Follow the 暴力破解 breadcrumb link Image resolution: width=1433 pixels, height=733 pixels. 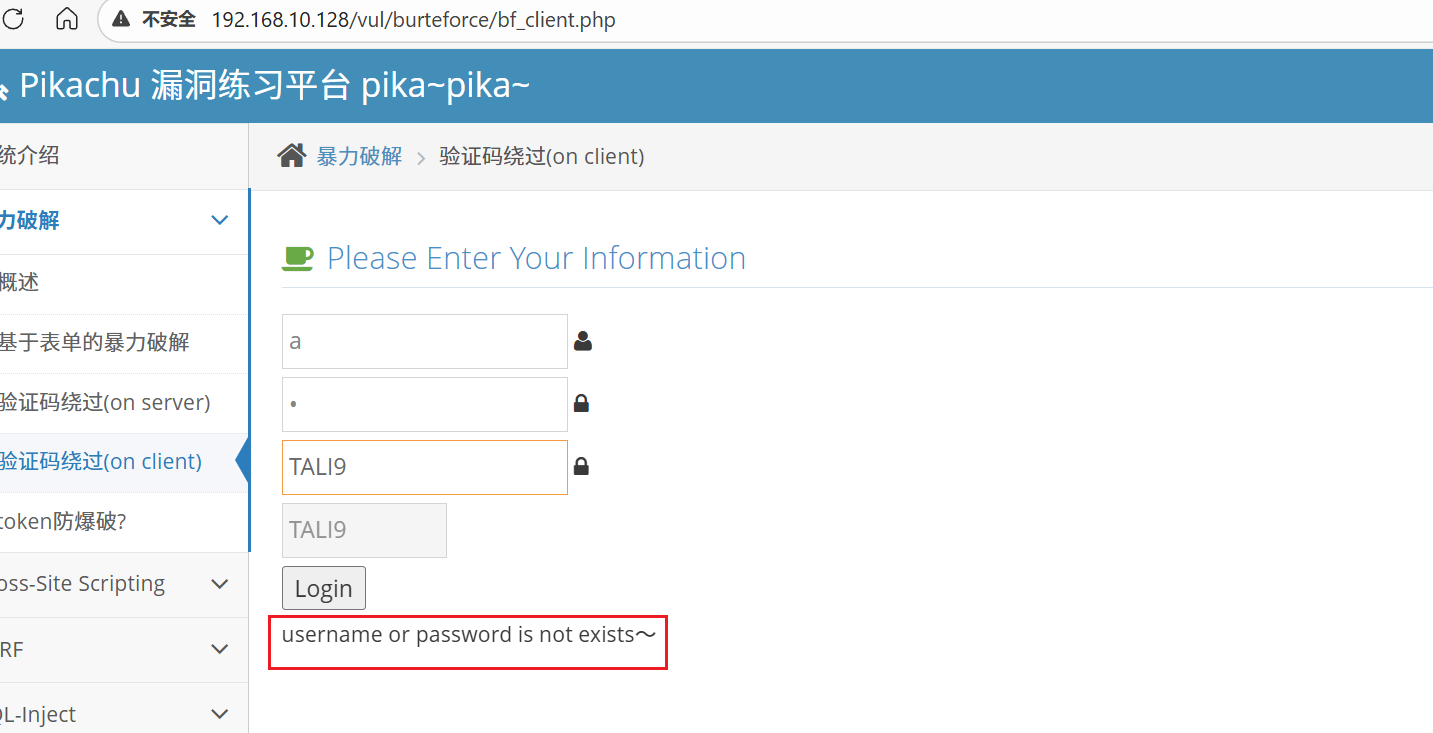point(359,156)
